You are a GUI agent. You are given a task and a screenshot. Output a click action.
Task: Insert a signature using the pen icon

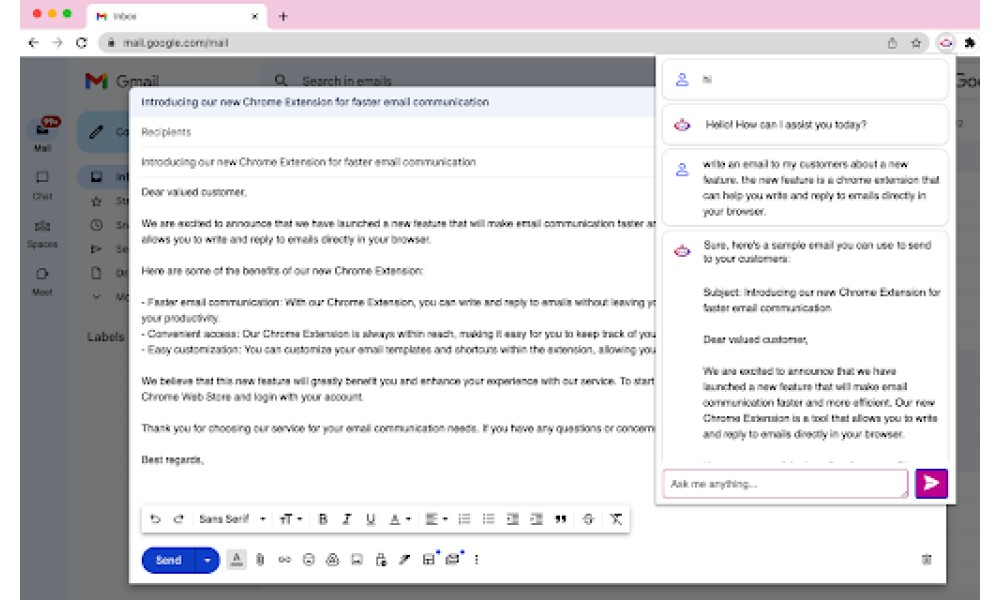404,560
